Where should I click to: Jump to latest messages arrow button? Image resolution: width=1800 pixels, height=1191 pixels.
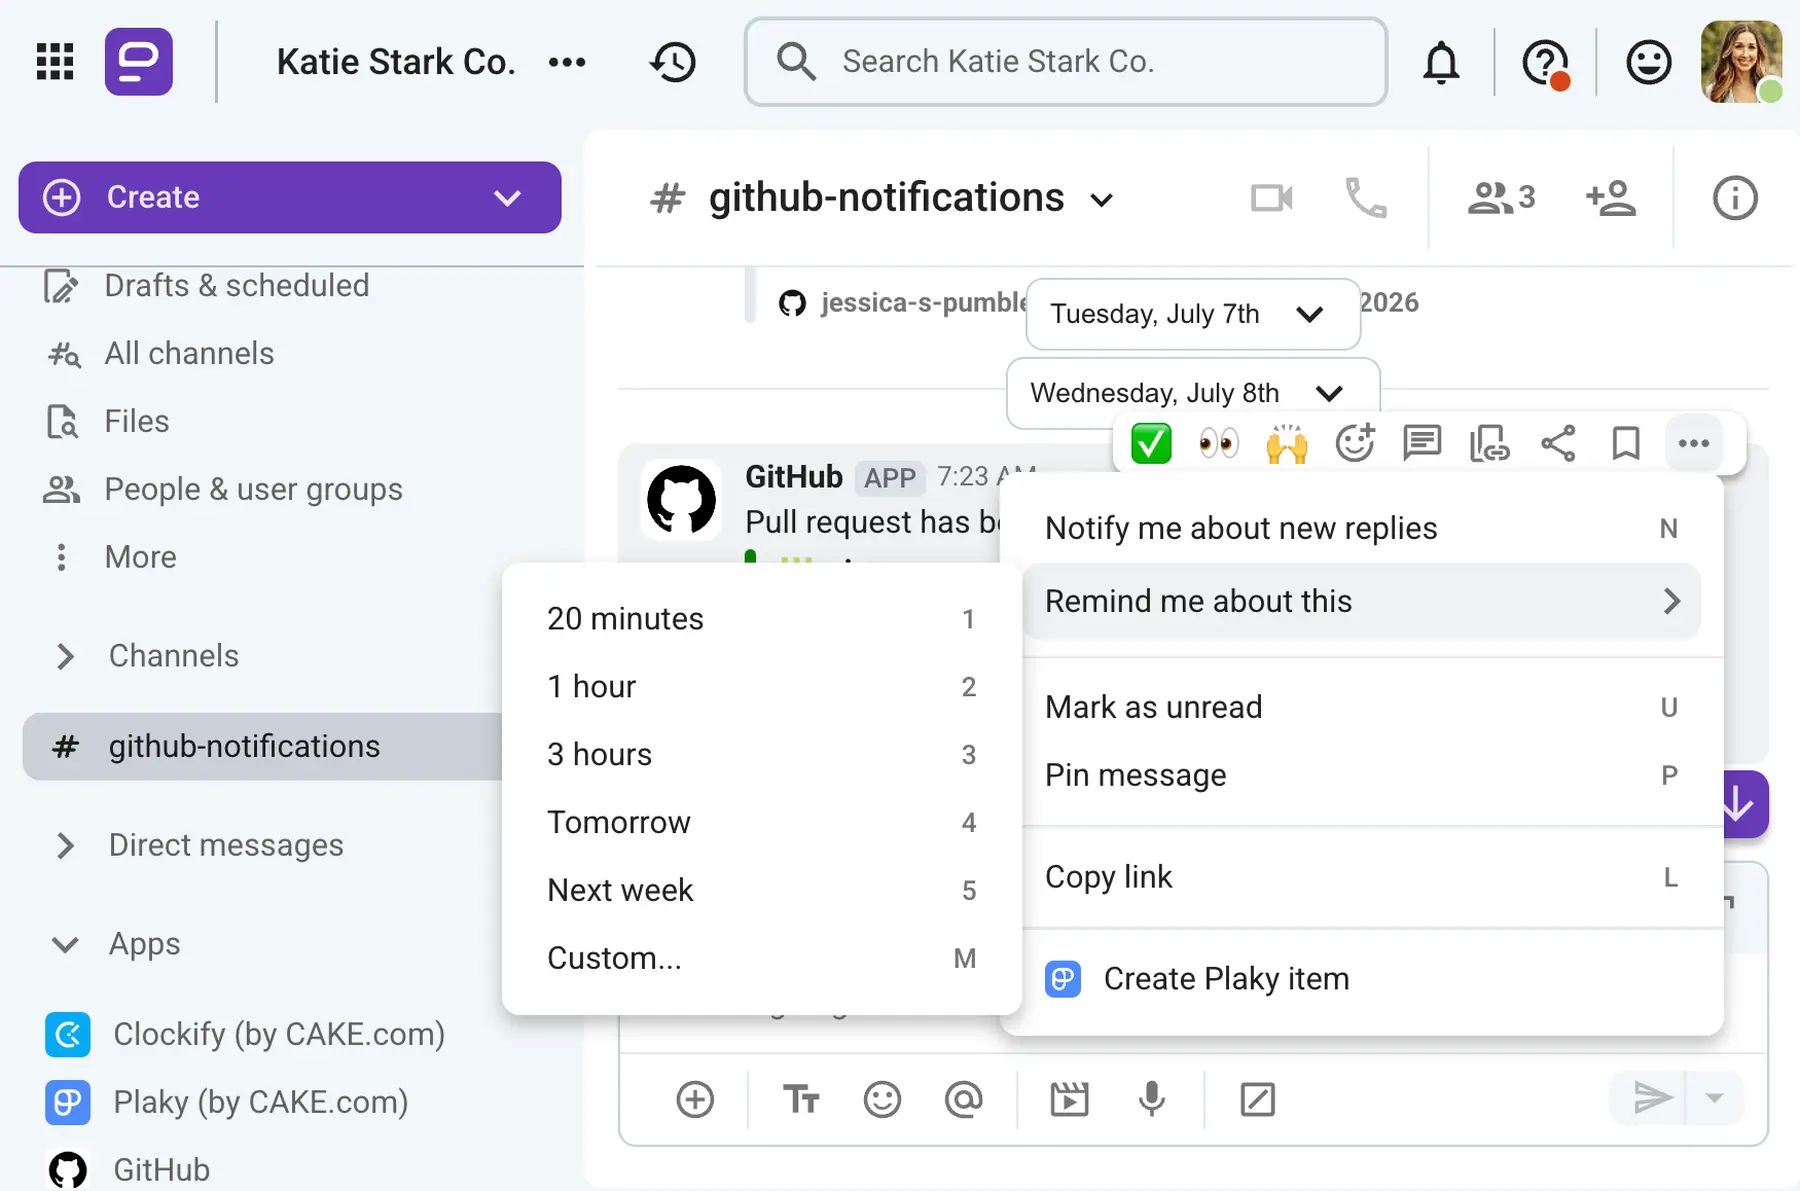click(1743, 803)
